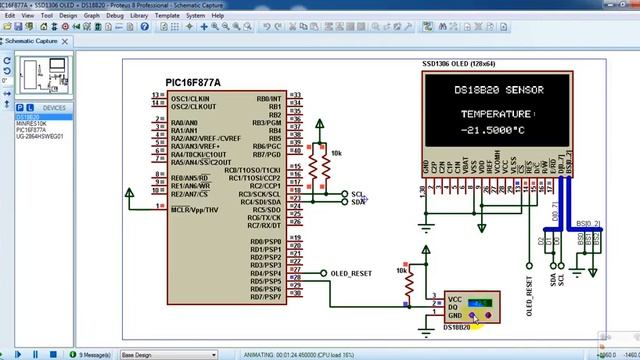Viewport: 640px width, 360px height.
Task: Mirror vertically with Y-flip arrow icon
Action: pos(7,104)
